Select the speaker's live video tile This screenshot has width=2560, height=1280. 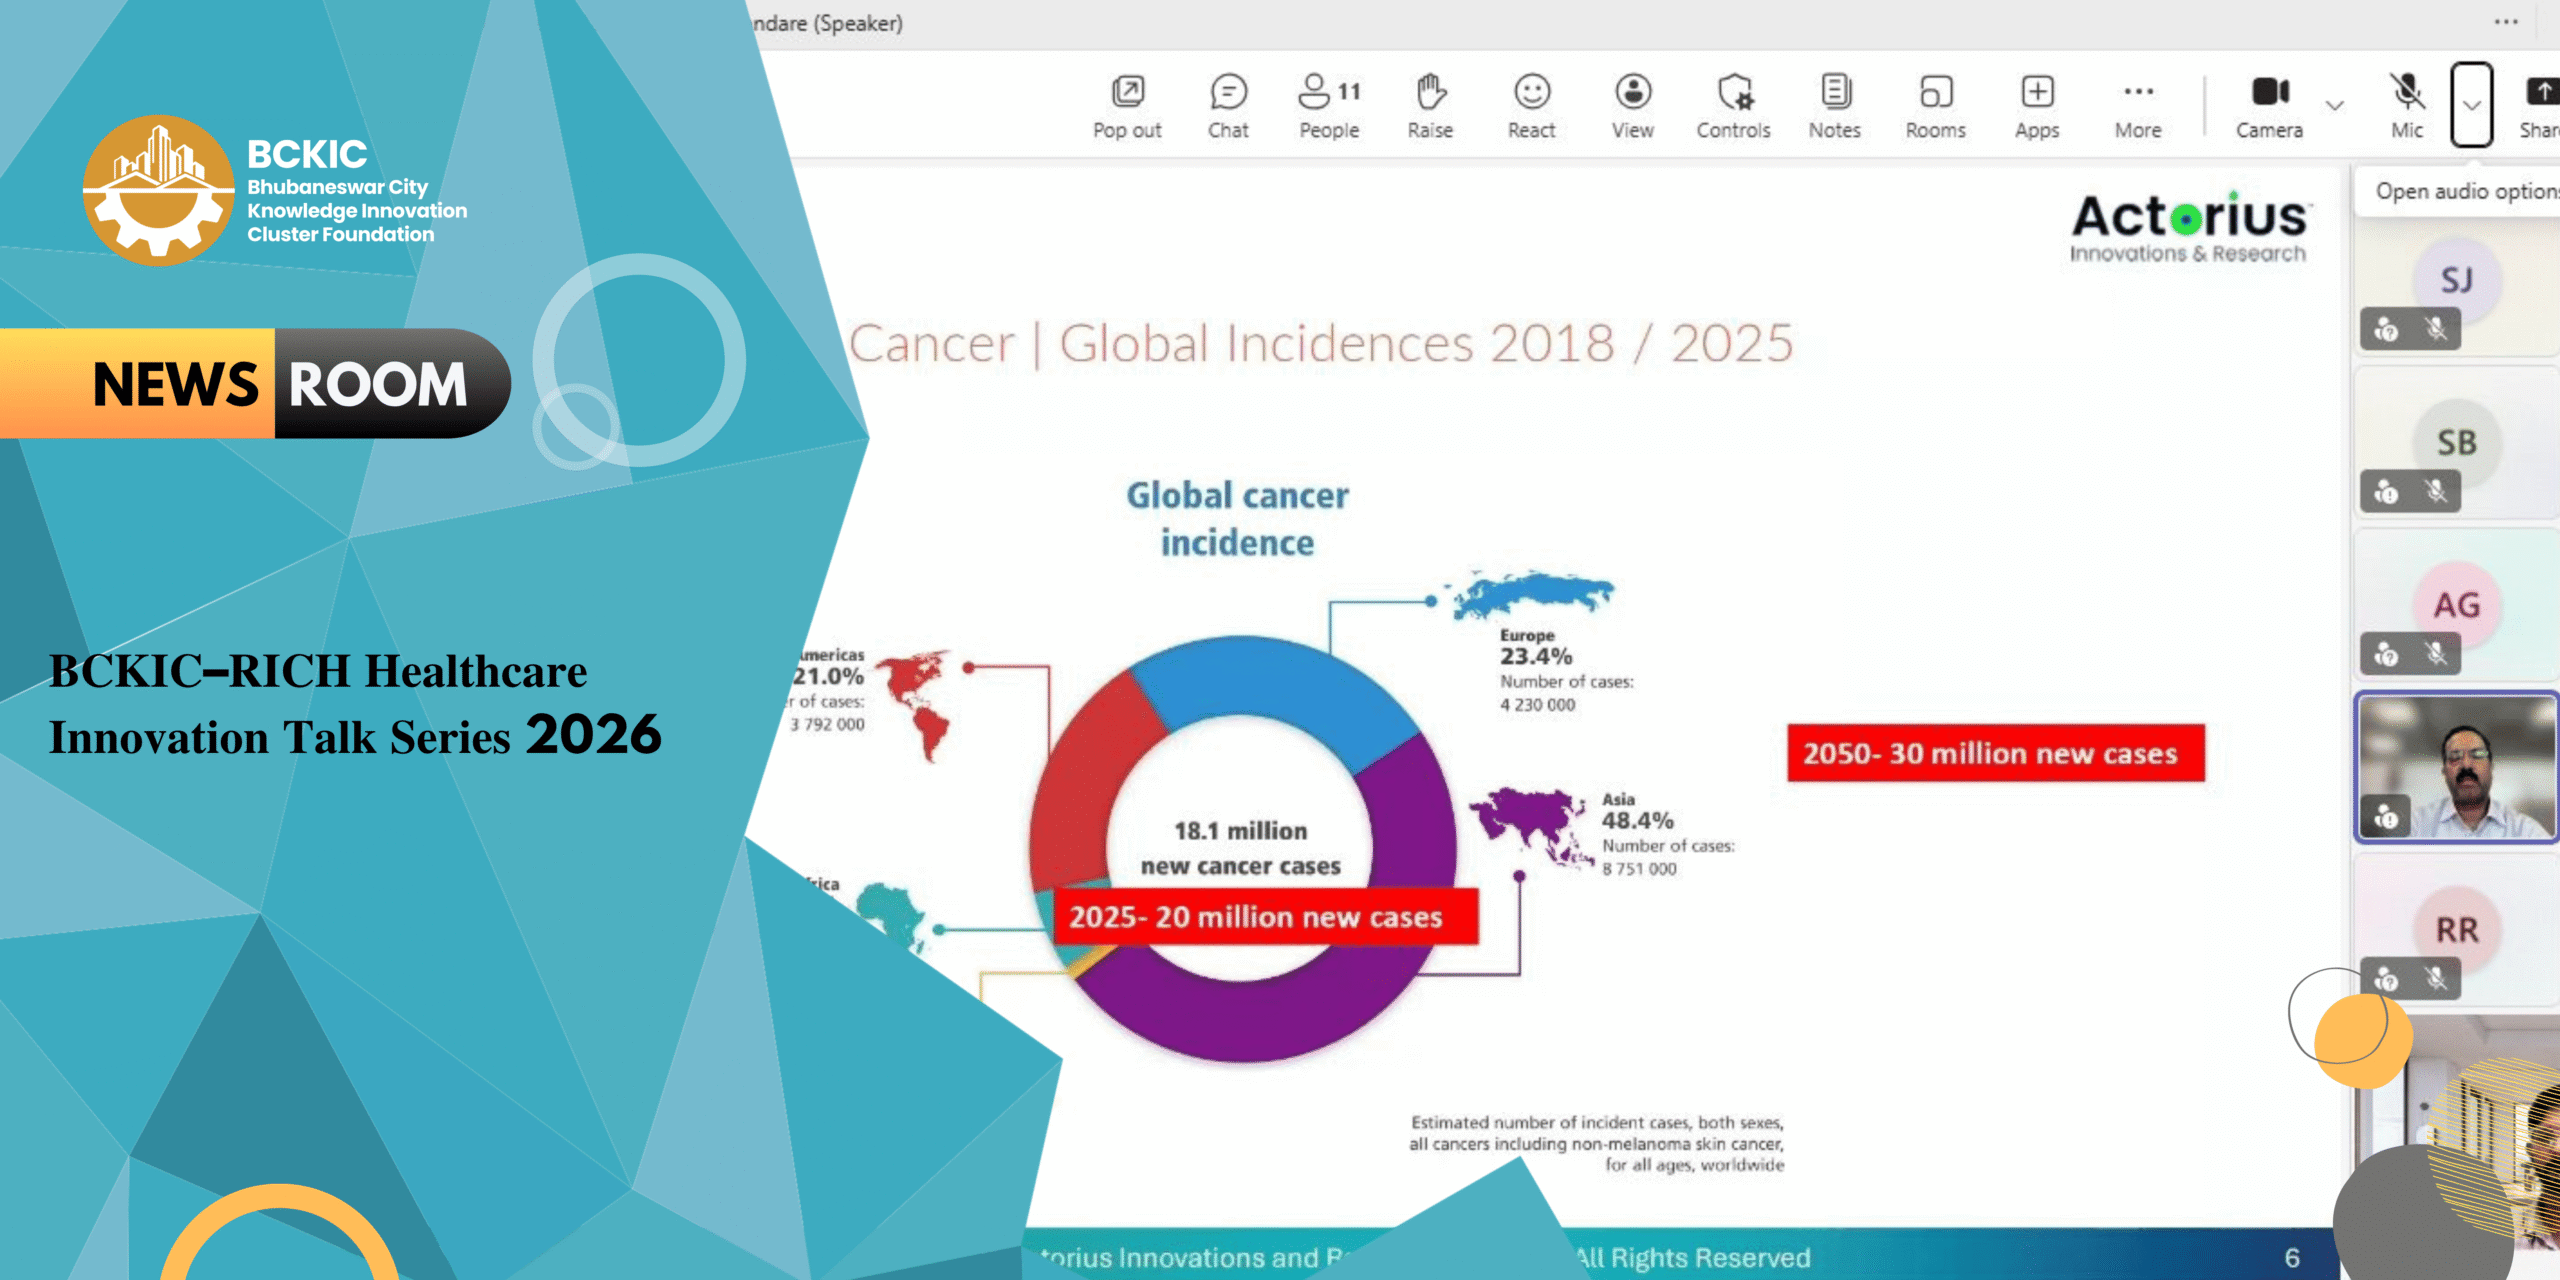[2457, 767]
